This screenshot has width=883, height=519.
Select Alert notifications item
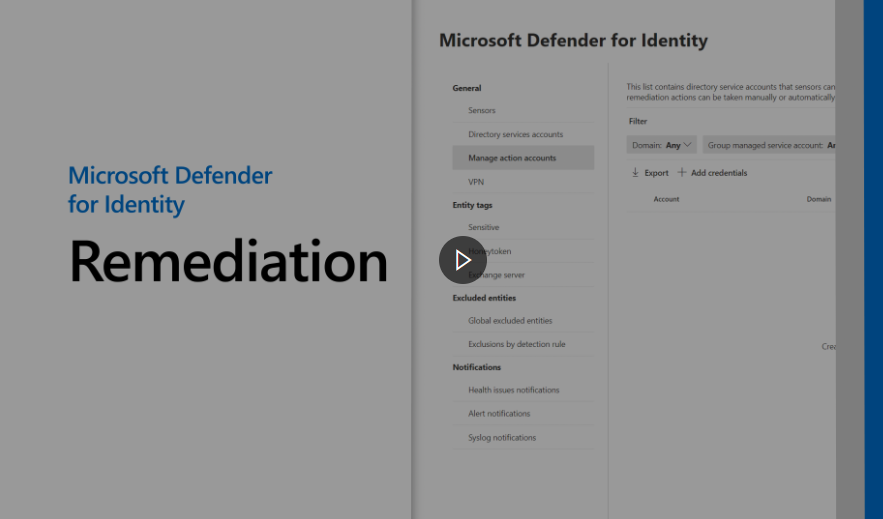pyautogui.click(x=499, y=414)
